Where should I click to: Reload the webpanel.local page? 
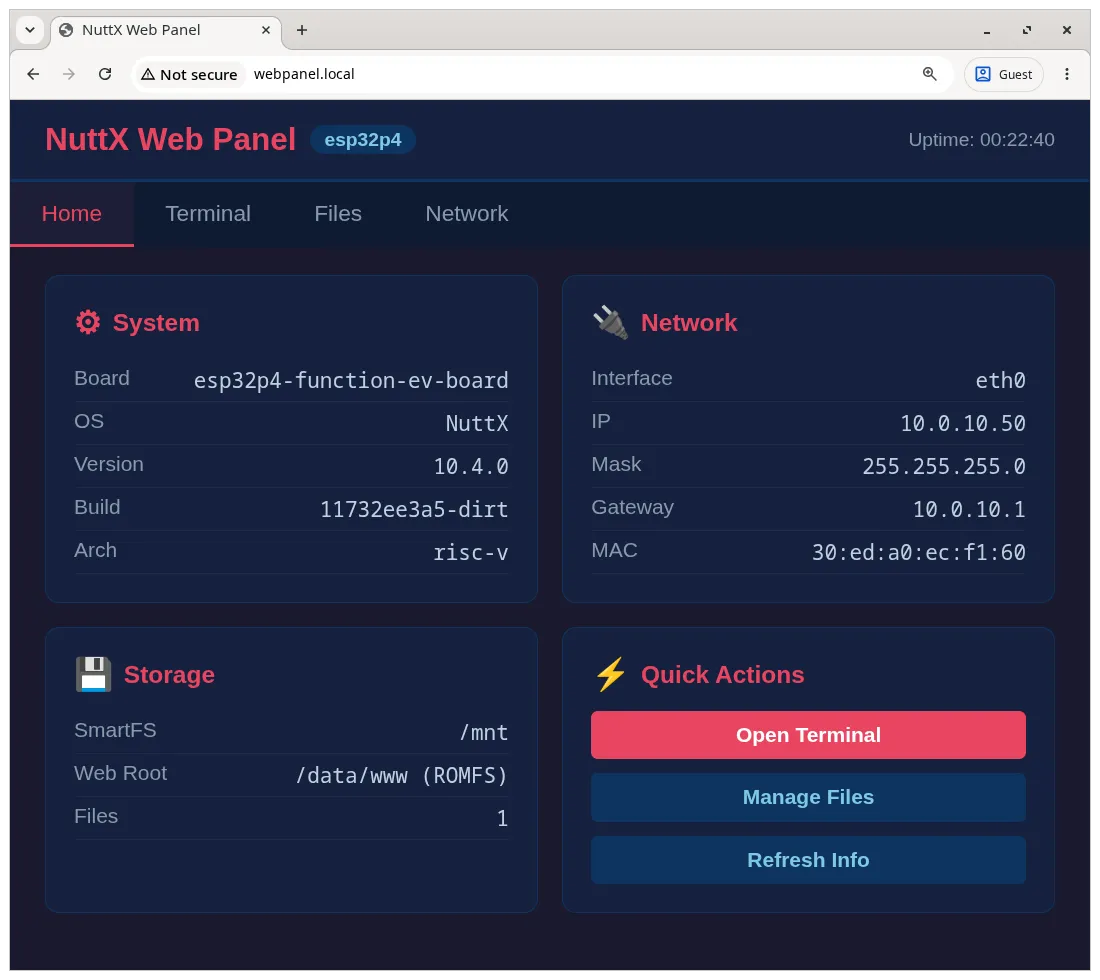click(105, 74)
